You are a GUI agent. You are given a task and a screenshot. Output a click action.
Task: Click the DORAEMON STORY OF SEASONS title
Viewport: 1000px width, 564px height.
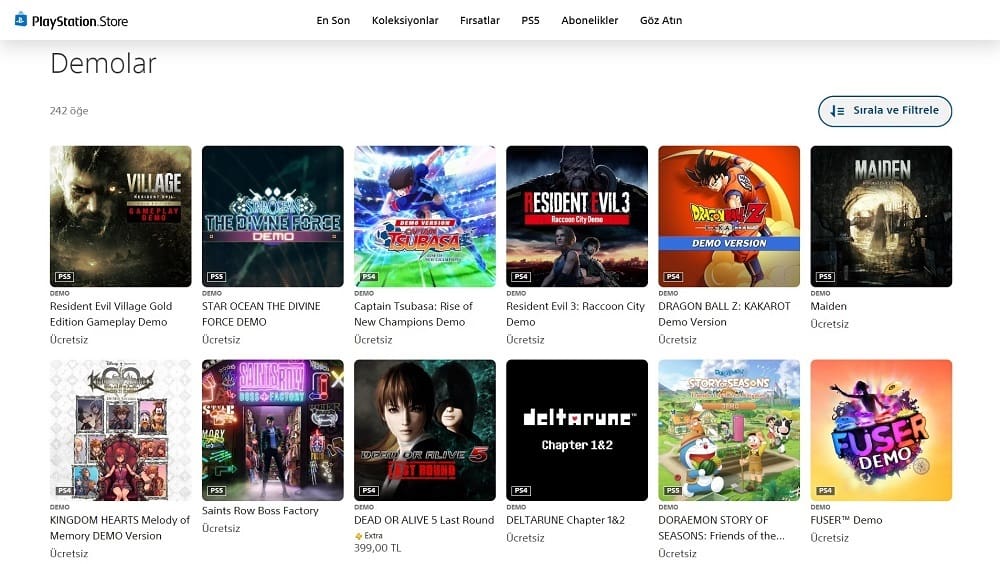721,528
